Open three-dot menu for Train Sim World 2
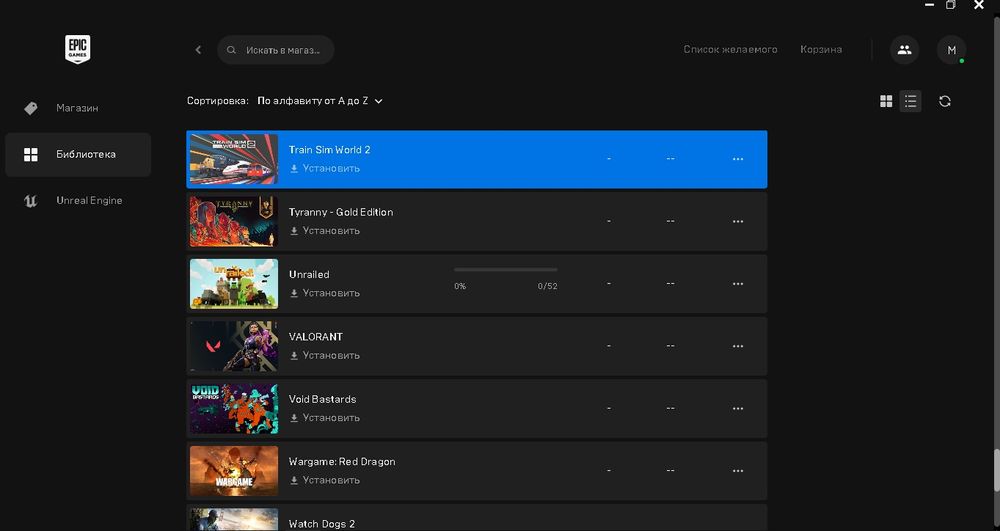This screenshot has width=1000, height=531. tap(738, 159)
